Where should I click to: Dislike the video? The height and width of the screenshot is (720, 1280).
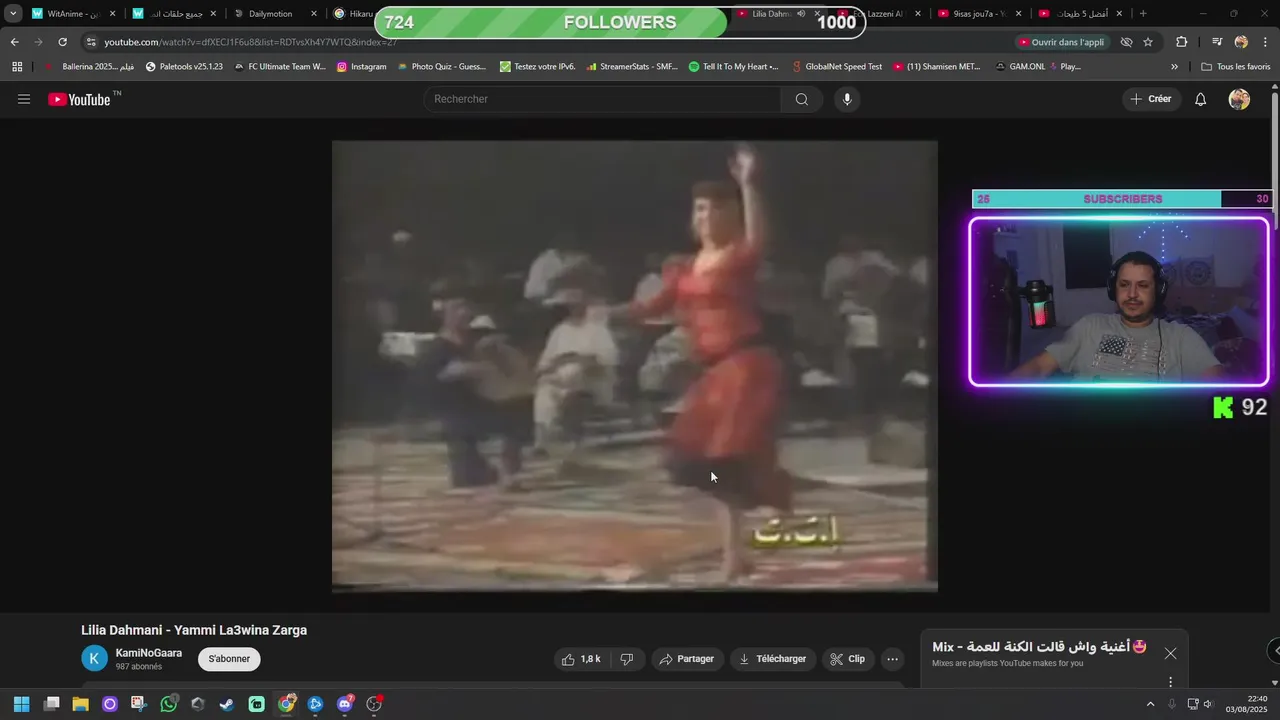tap(627, 659)
